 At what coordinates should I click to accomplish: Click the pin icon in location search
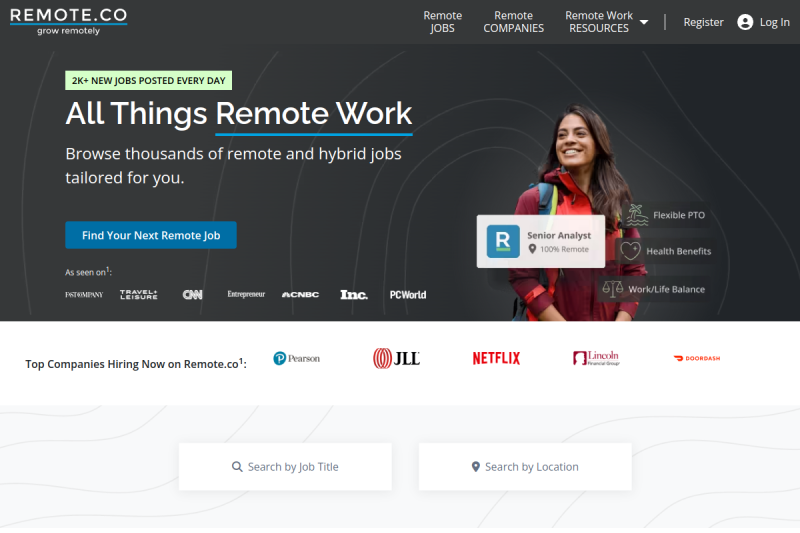pos(476,467)
